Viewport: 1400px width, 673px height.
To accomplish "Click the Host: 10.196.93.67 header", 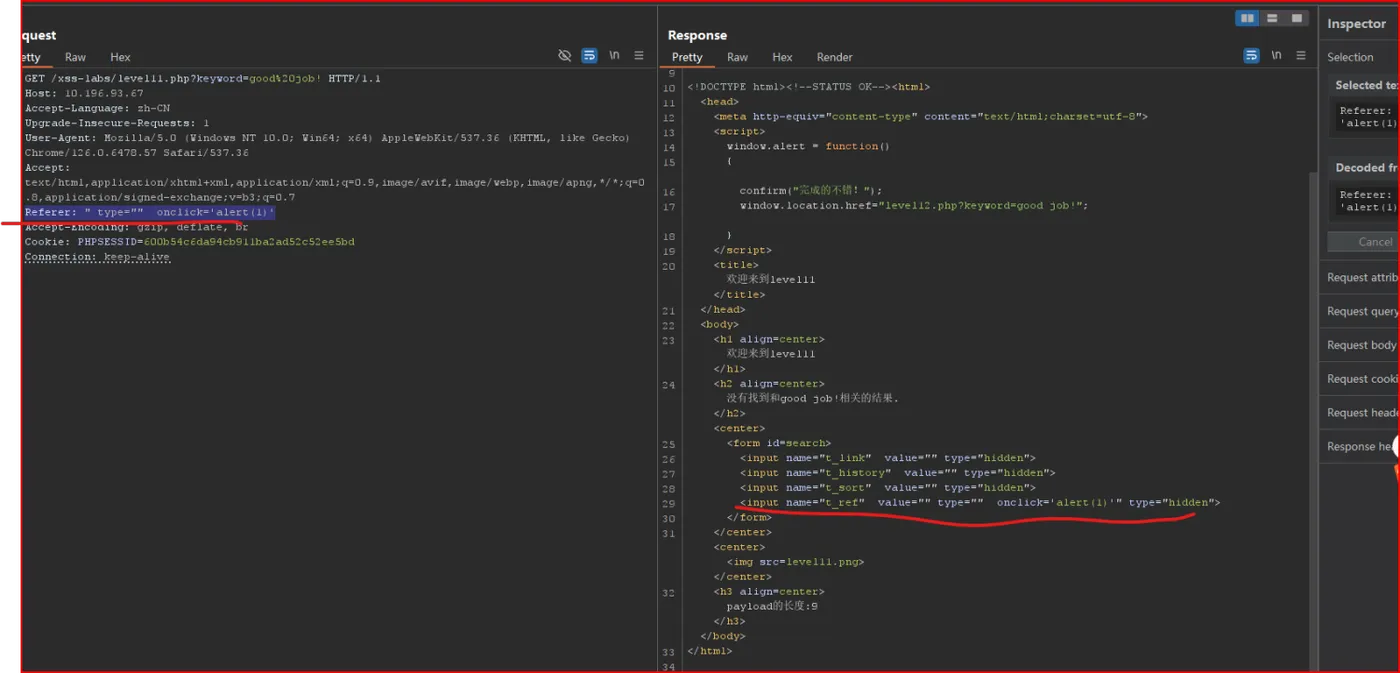I will [x=84, y=93].
